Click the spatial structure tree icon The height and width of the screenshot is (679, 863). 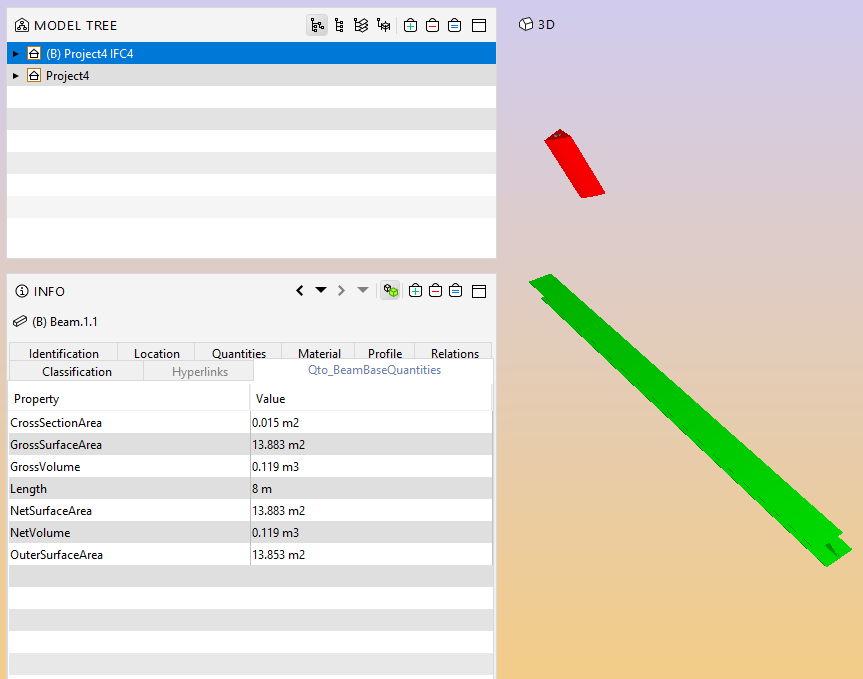(385, 25)
